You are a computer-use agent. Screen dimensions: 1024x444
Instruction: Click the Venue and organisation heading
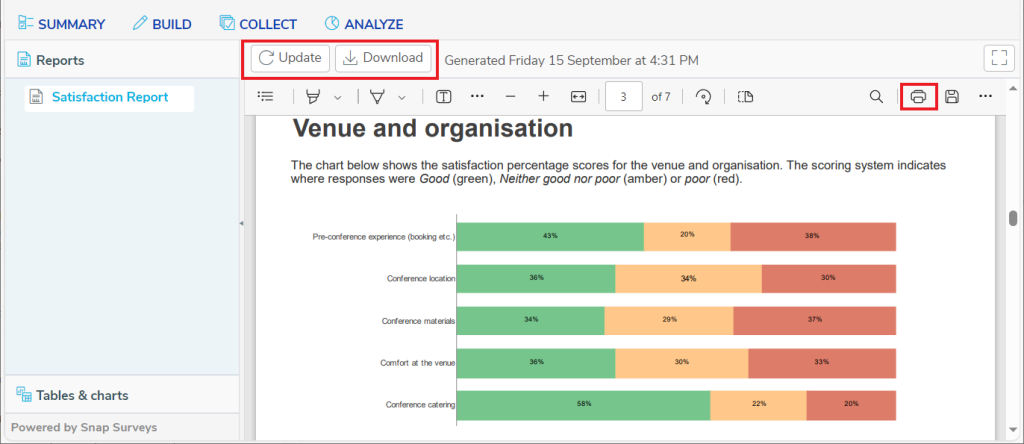(433, 129)
